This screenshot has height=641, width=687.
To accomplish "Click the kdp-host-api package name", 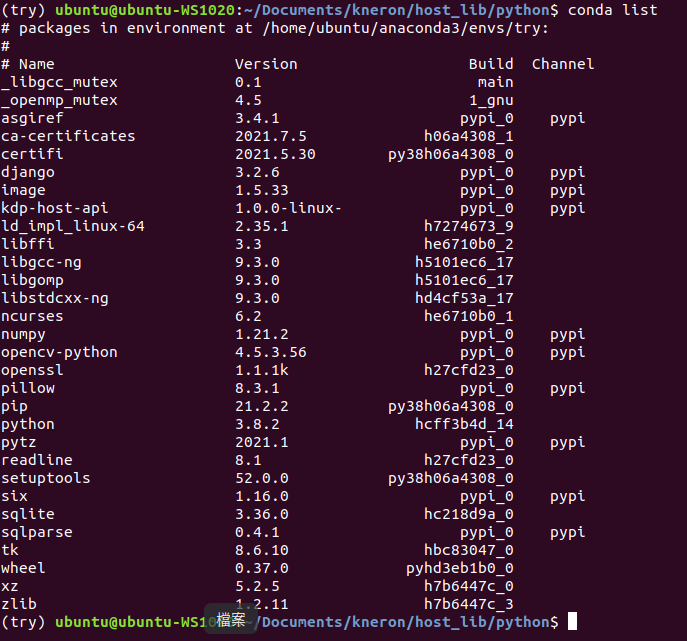I will coord(54,208).
